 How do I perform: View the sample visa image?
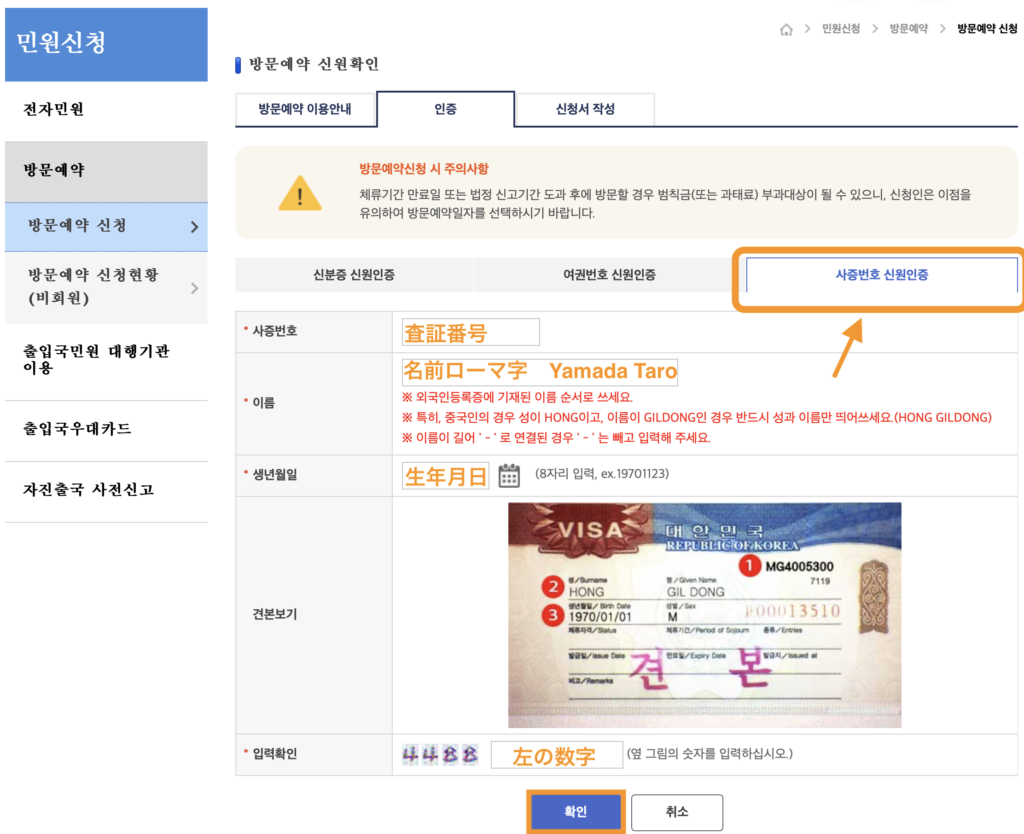click(x=704, y=614)
